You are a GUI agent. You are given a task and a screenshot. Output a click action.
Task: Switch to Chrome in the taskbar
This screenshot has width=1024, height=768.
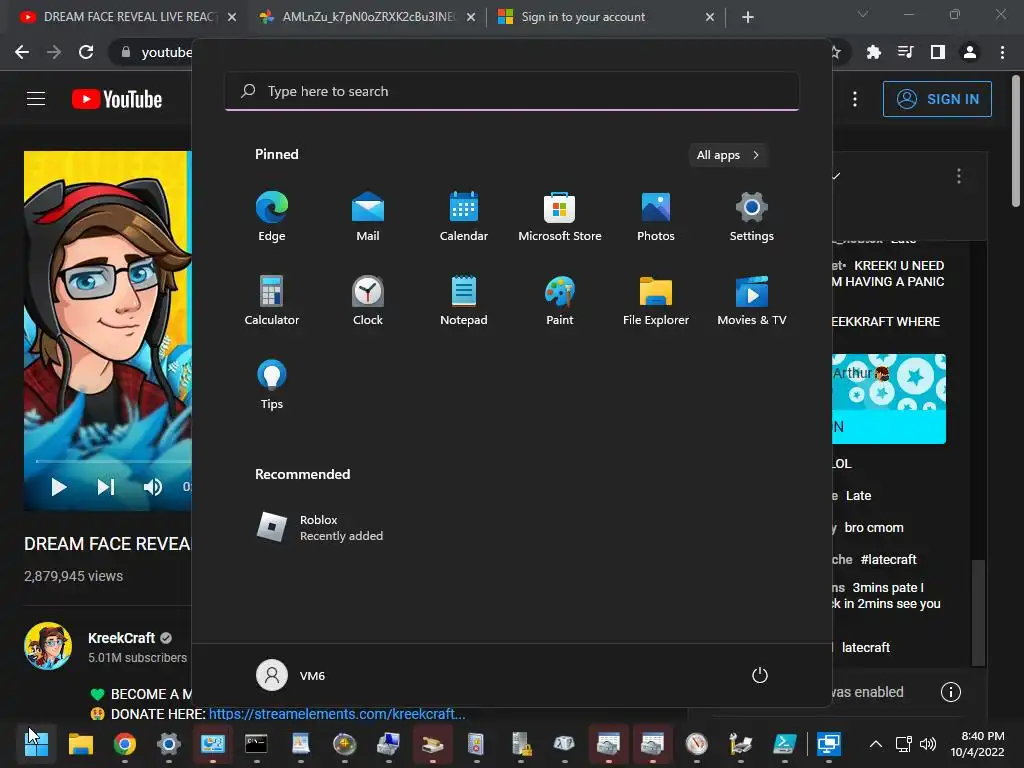click(x=125, y=743)
